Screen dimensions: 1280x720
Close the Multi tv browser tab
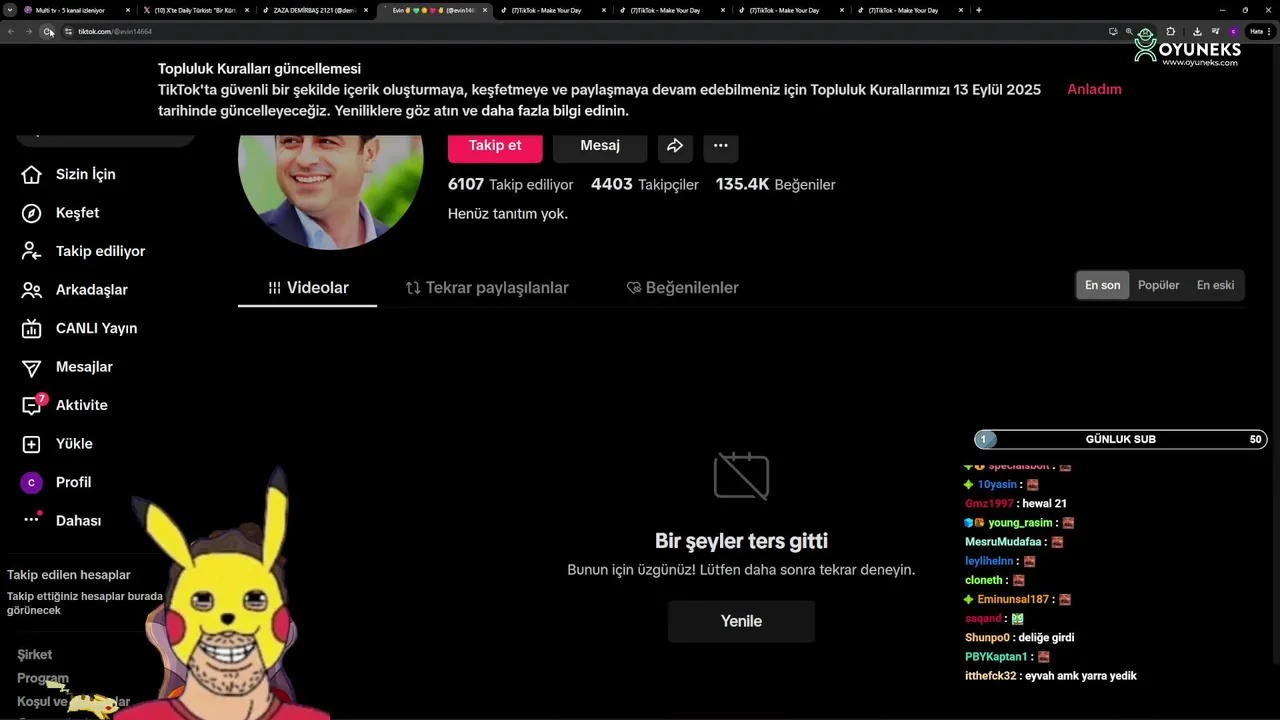(x=128, y=10)
